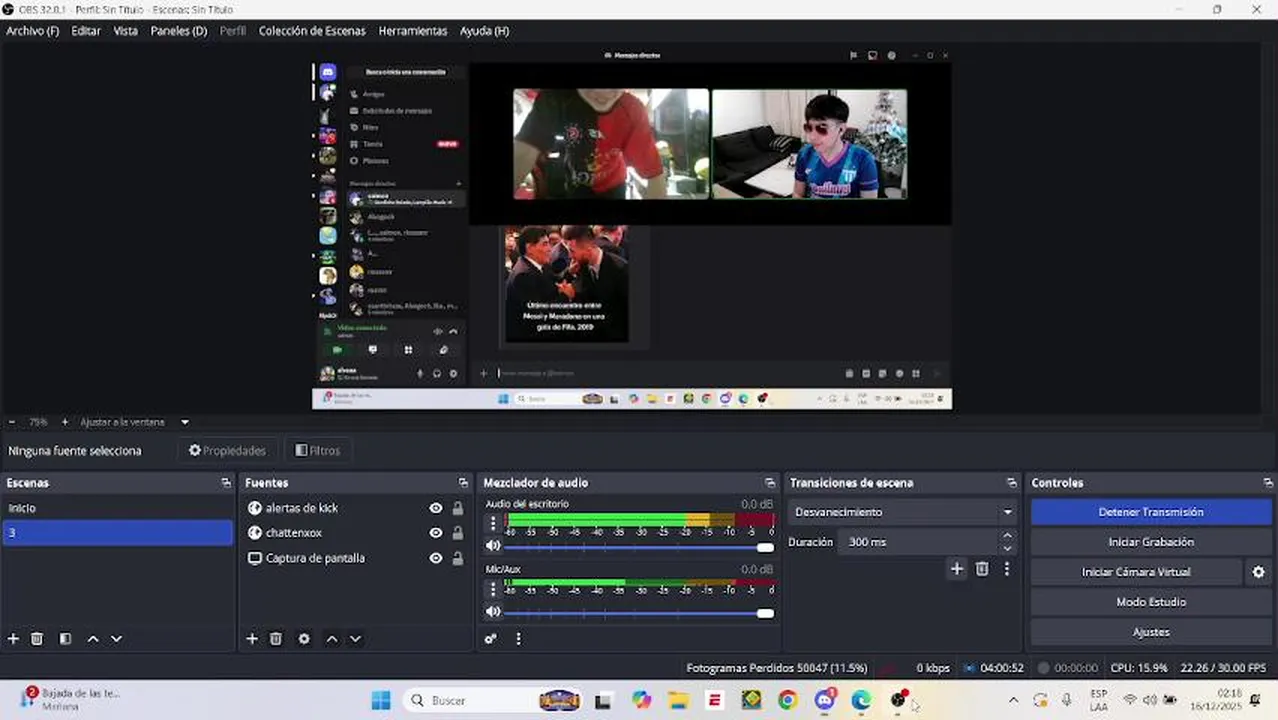Open the Archivo (F) menu
Image resolution: width=1278 pixels, height=720 pixels.
pyautogui.click(x=33, y=31)
